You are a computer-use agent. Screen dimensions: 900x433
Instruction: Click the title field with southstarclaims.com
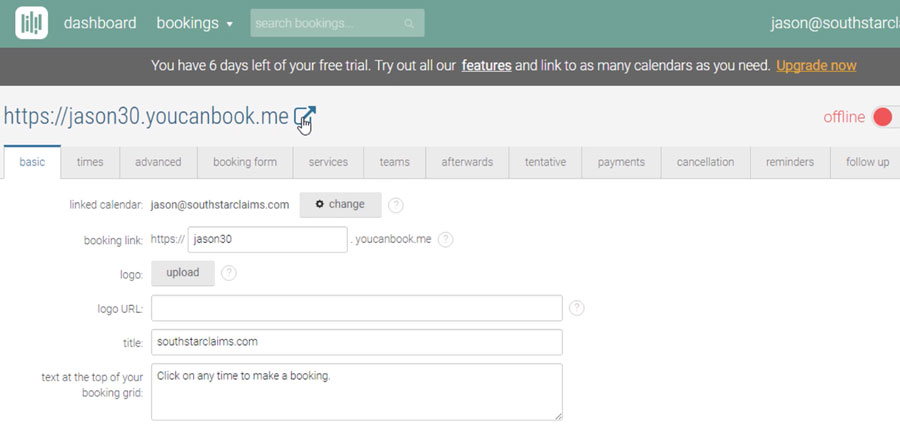pos(357,342)
